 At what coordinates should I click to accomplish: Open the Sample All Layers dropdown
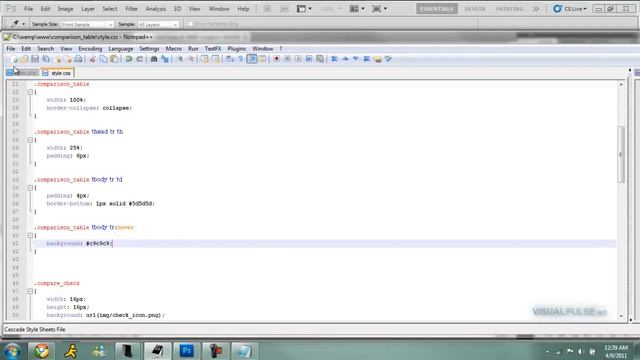[x=158, y=24]
